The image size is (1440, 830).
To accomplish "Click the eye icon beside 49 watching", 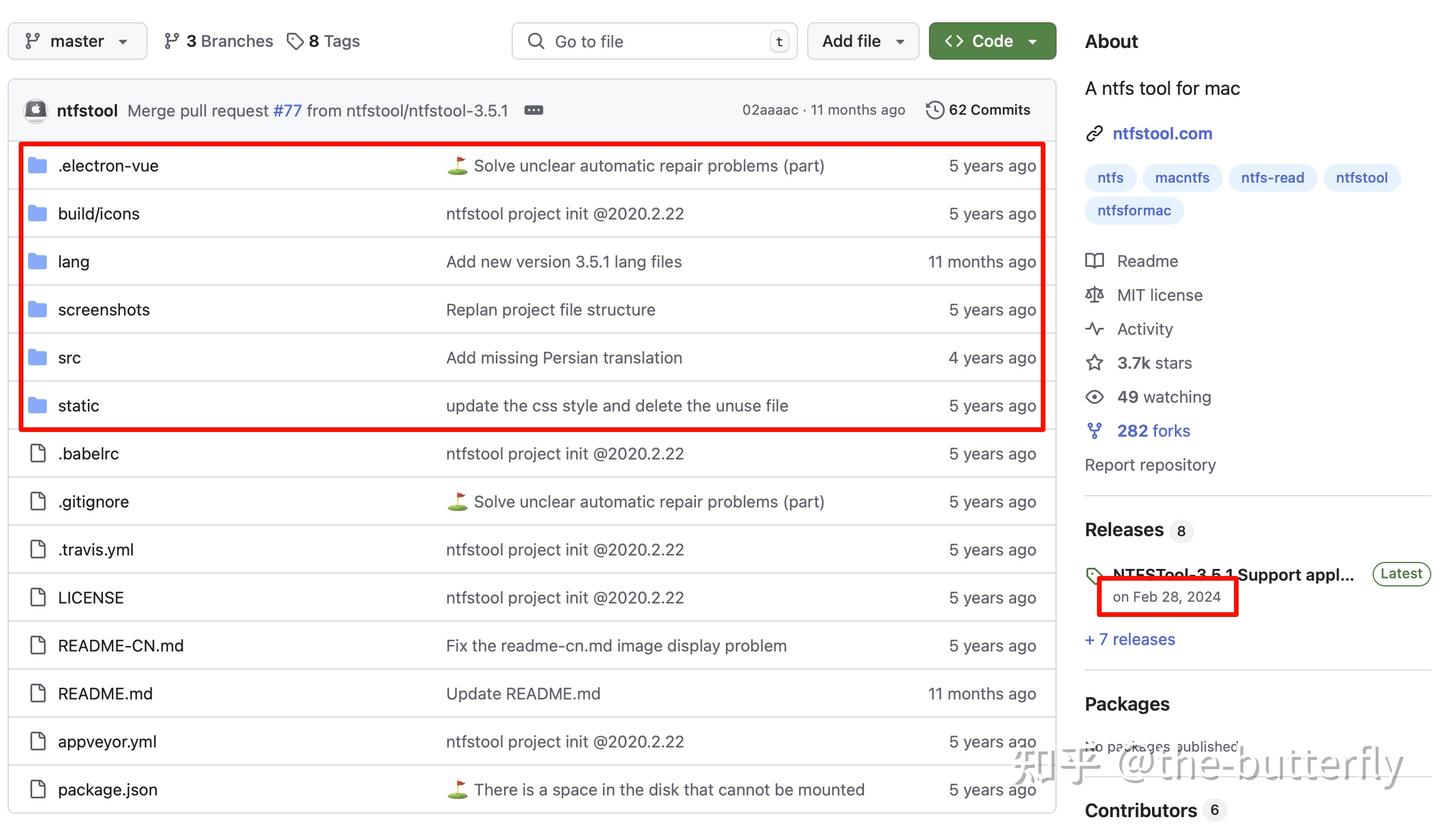I will point(1095,397).
